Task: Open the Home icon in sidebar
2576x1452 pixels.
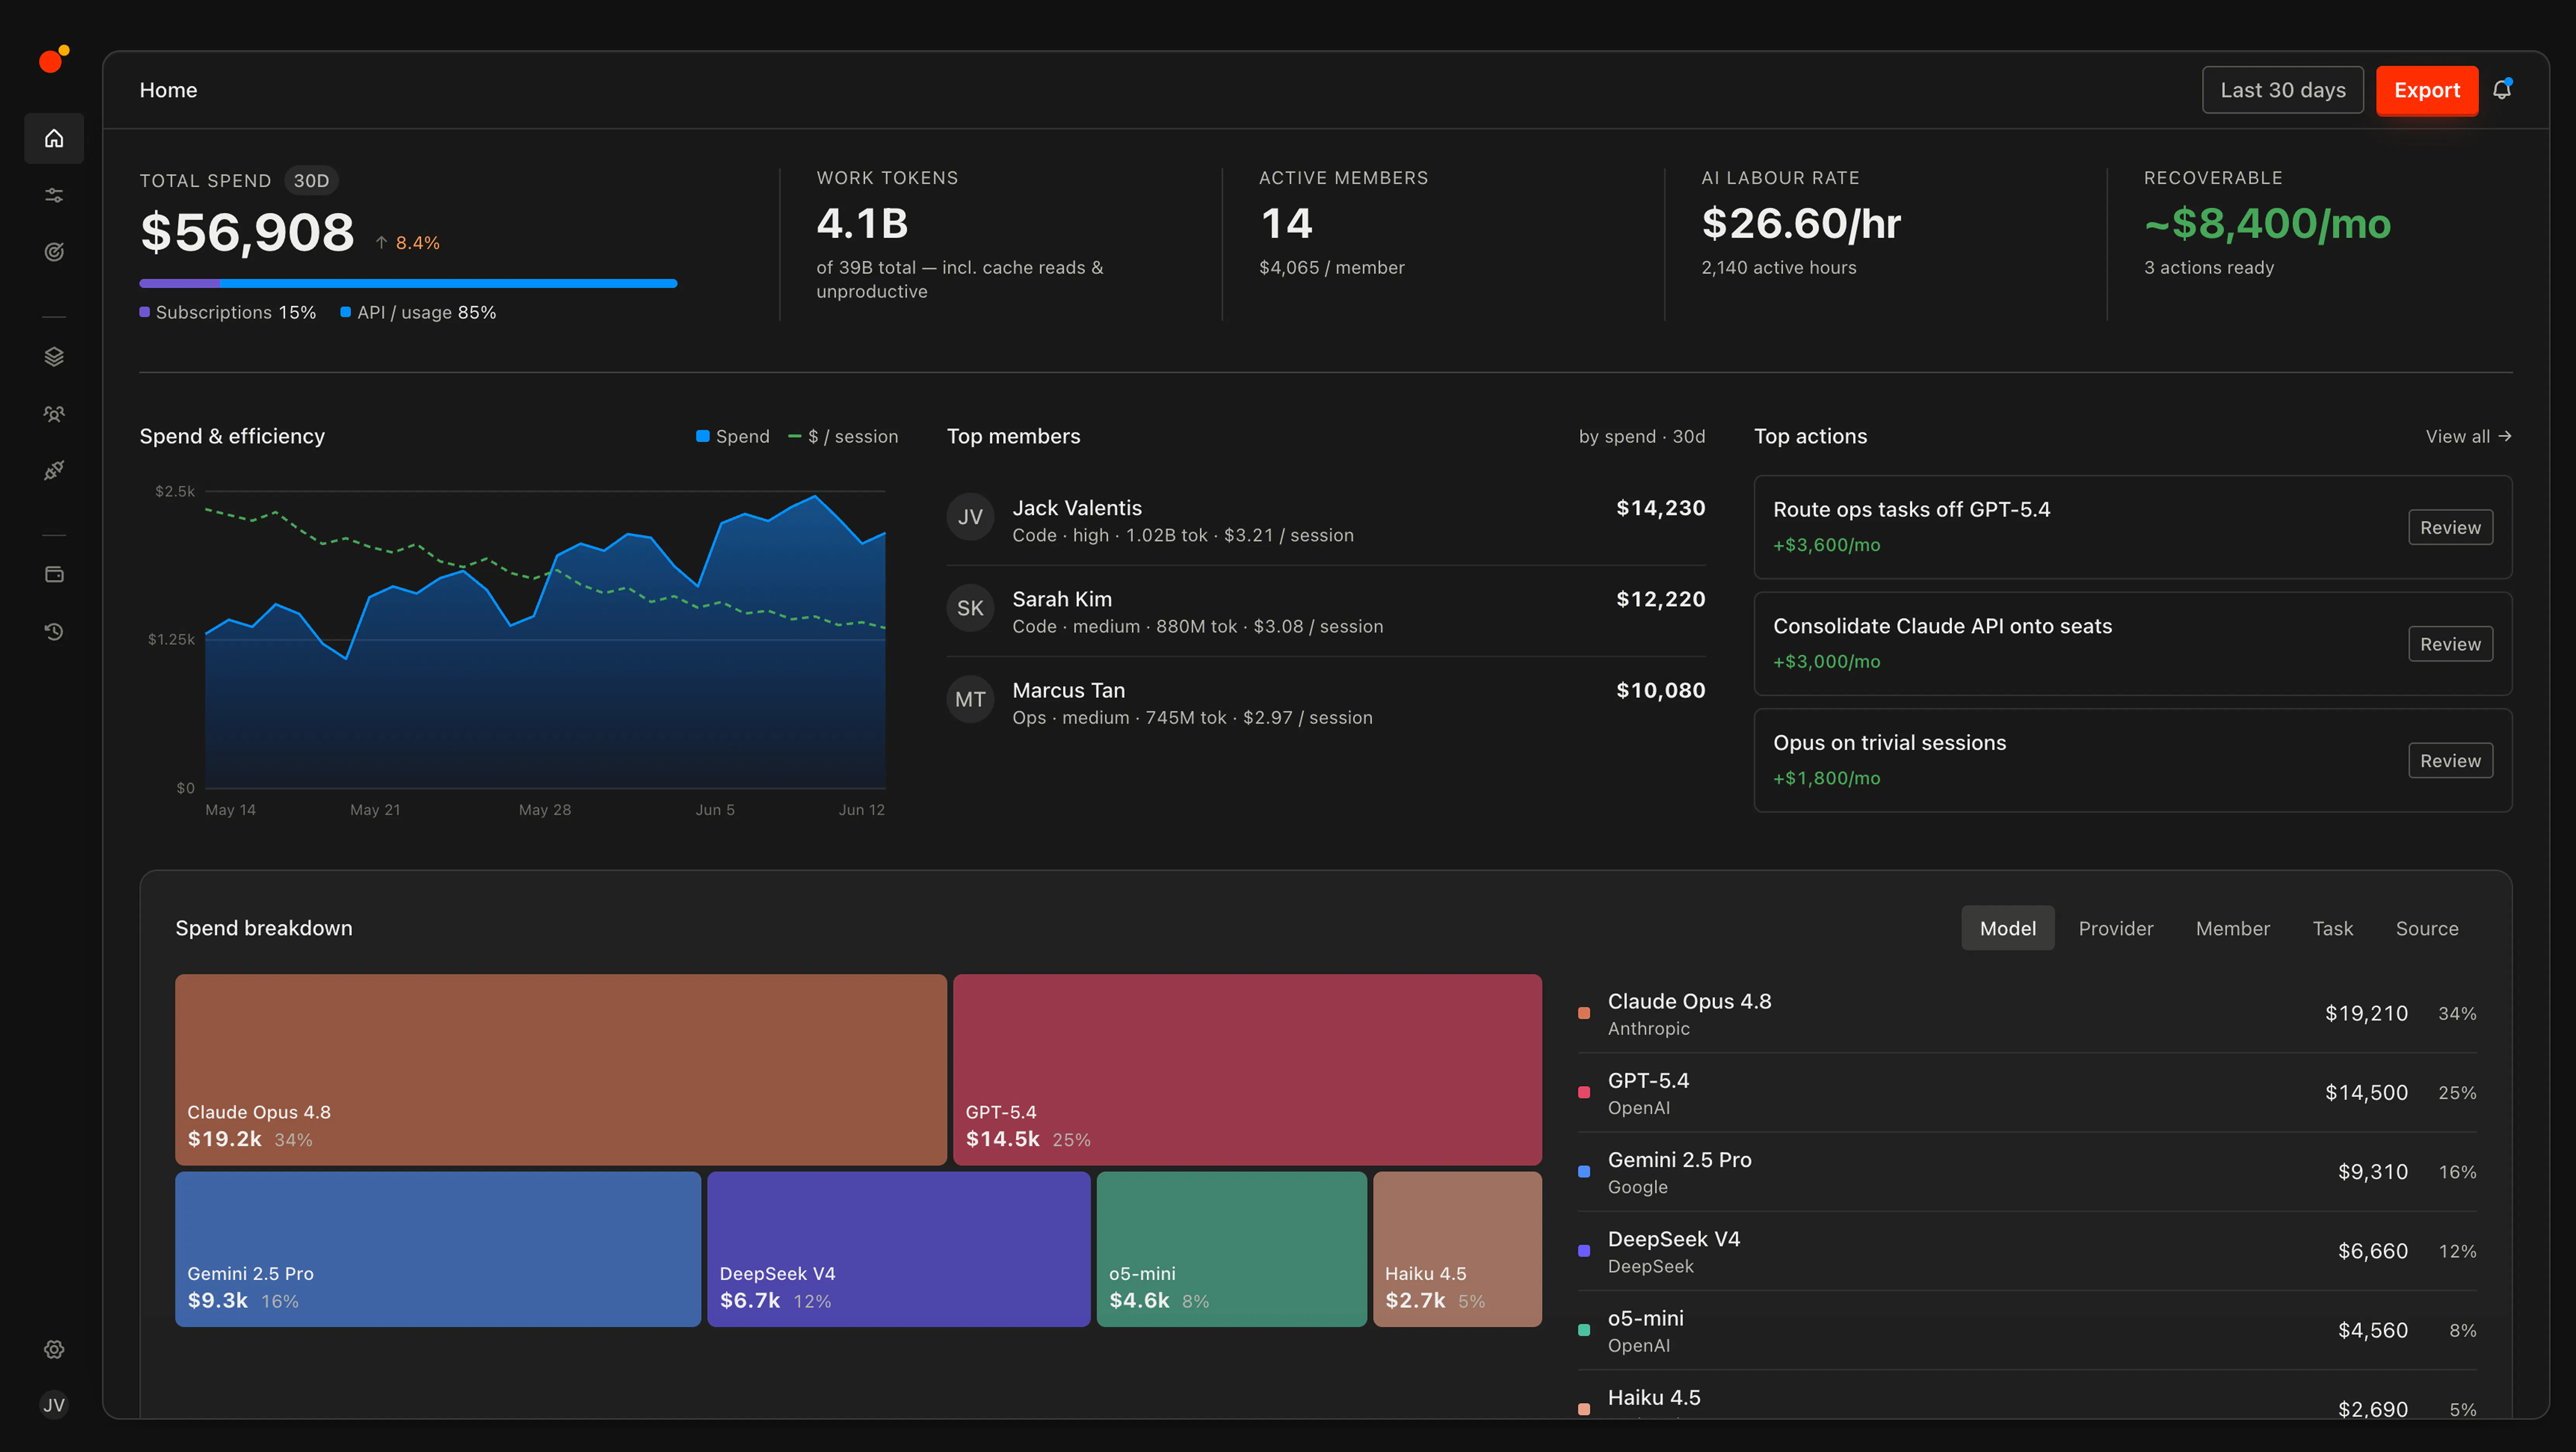Action: [x=54, y=138]
